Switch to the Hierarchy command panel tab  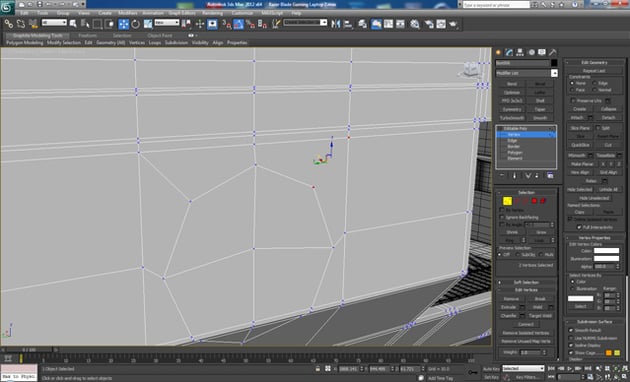click(x=520, y=52)
